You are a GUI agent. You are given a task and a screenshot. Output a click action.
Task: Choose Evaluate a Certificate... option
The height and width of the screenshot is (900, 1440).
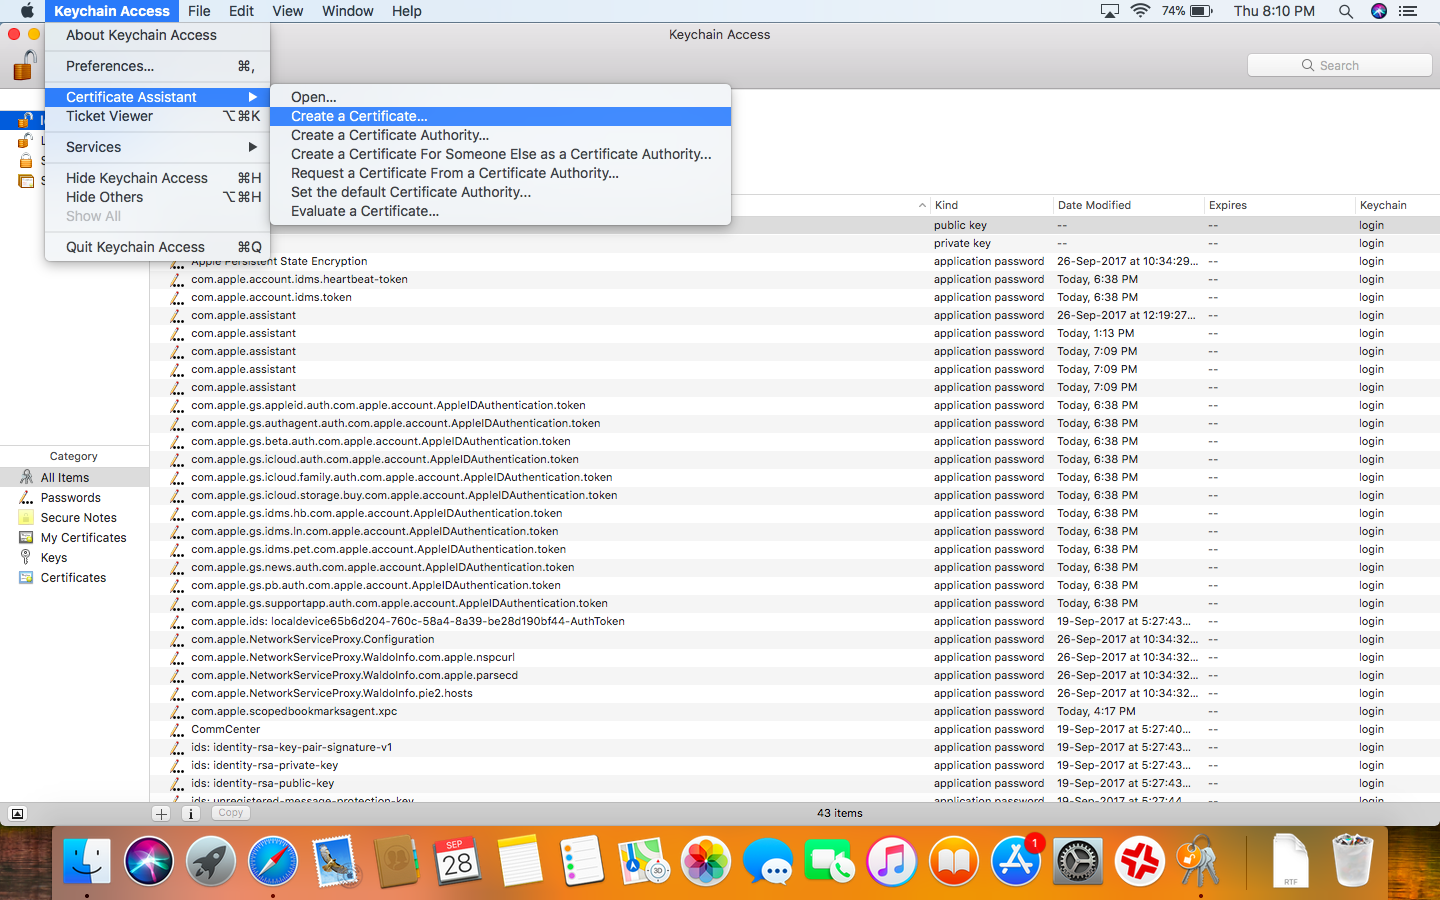pos(500,211)
